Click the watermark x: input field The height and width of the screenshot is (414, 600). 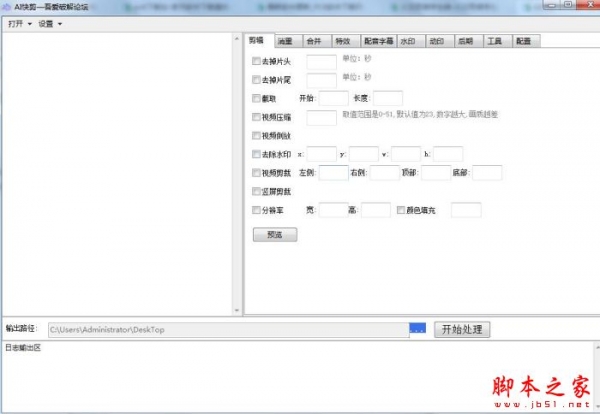click(x=321, y=154)
